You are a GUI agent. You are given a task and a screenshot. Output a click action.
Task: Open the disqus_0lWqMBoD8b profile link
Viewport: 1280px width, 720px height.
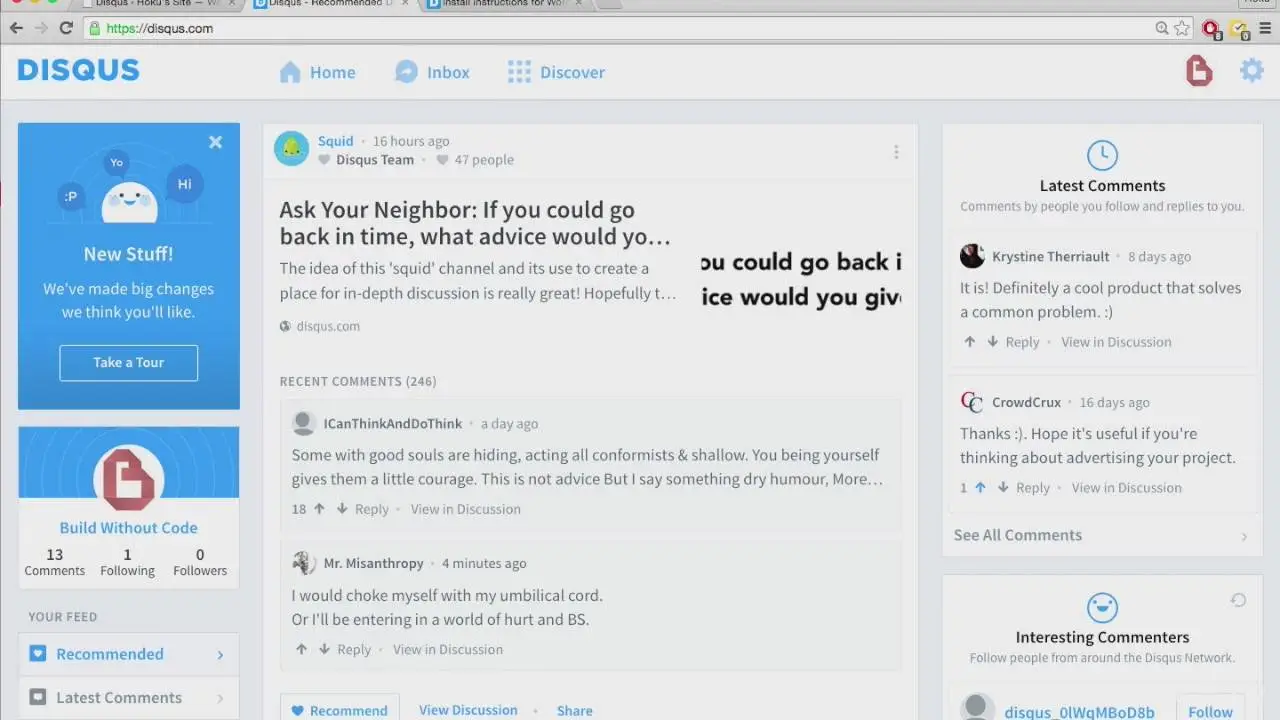1079,713
